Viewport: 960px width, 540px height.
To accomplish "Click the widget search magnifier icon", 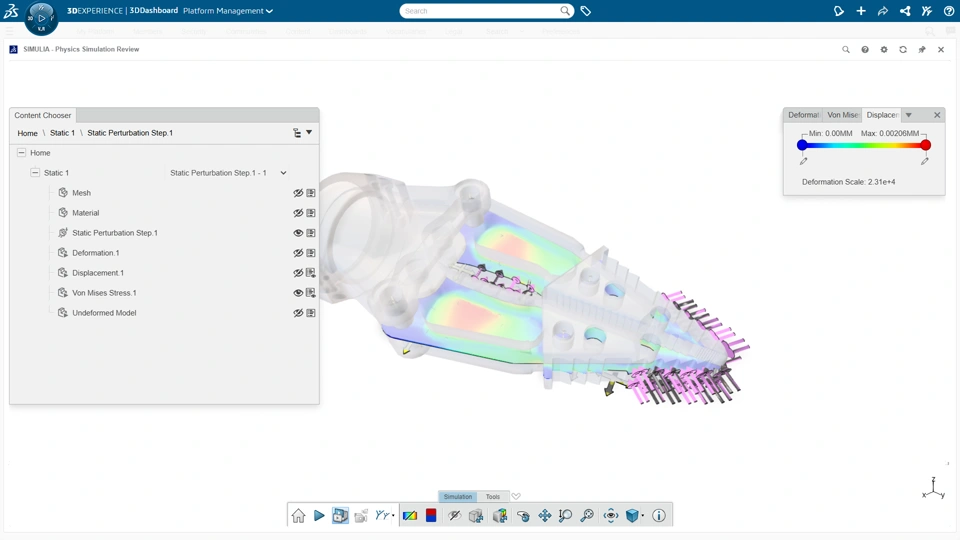I will (x=846, y=50).
